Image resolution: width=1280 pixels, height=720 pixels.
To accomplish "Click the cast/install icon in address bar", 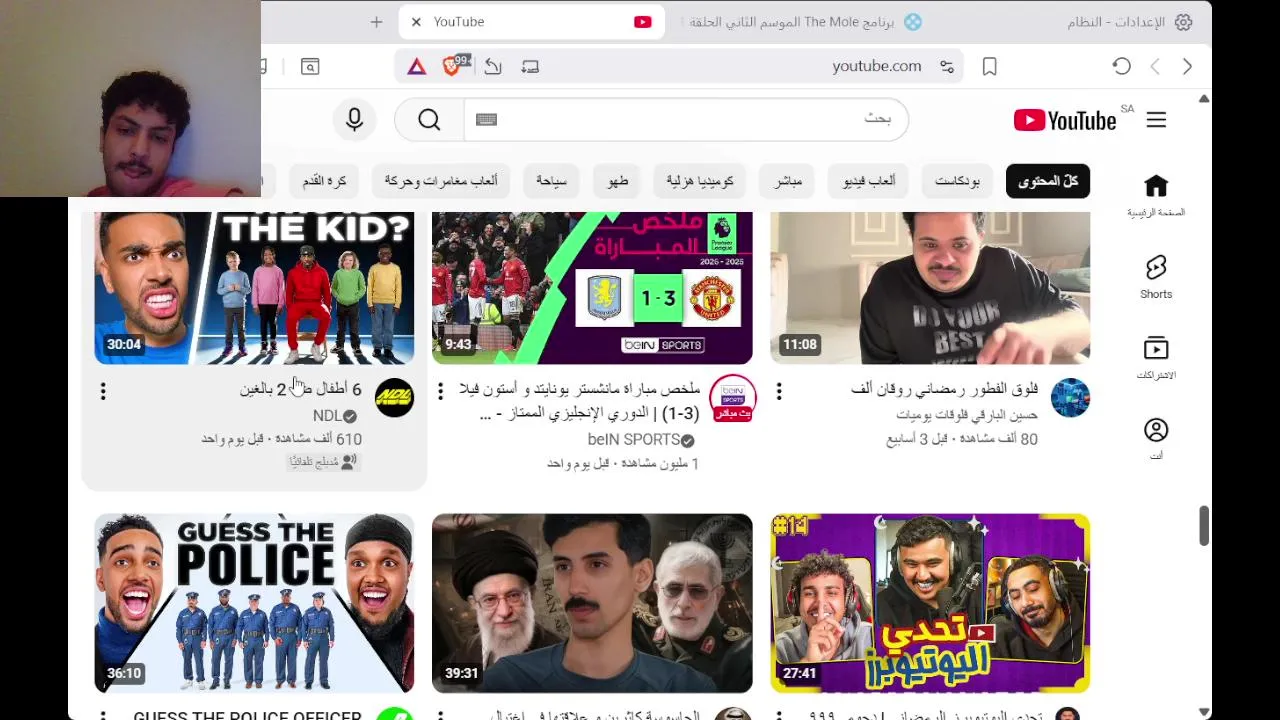I will (x=530, y=66).
